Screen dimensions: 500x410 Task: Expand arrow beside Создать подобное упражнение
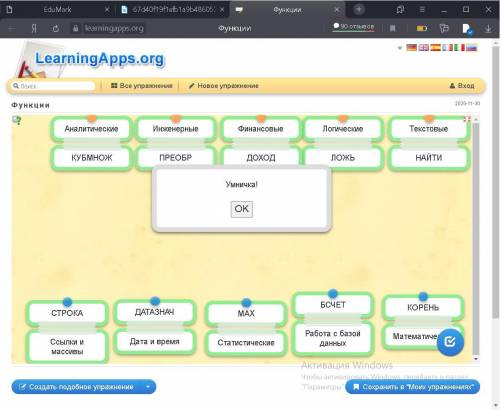coord(148,387)
